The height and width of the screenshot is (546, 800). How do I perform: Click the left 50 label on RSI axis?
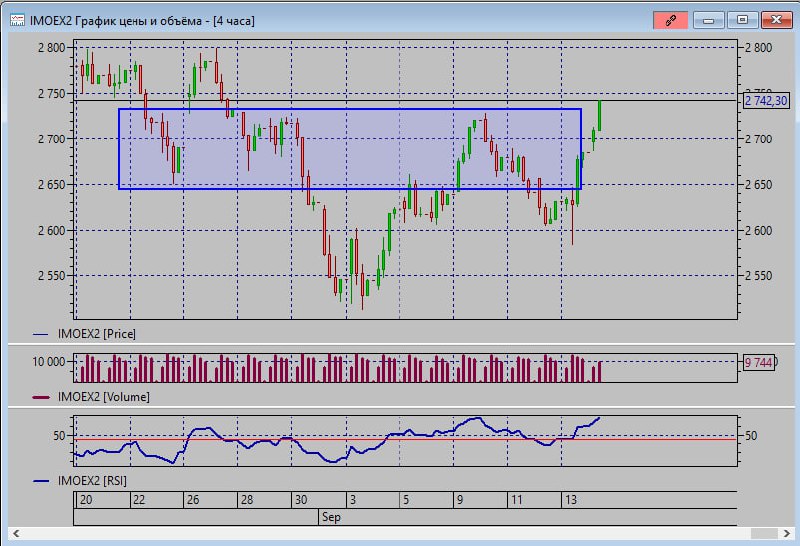(x=59, y=436)
